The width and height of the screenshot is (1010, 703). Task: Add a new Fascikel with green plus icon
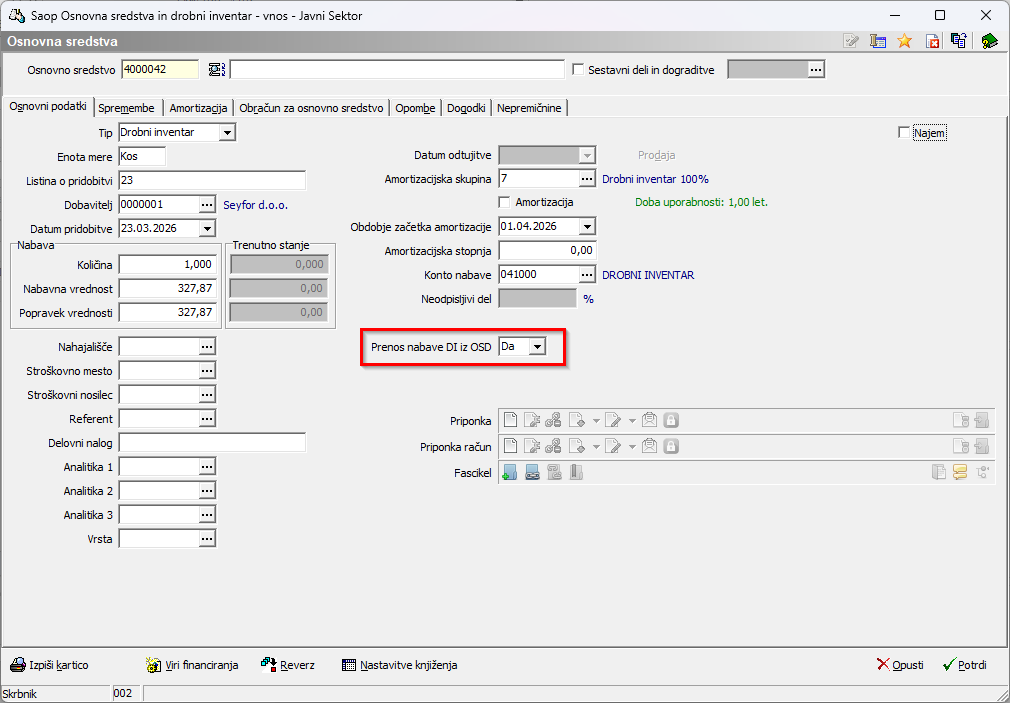tap(510, 473)
